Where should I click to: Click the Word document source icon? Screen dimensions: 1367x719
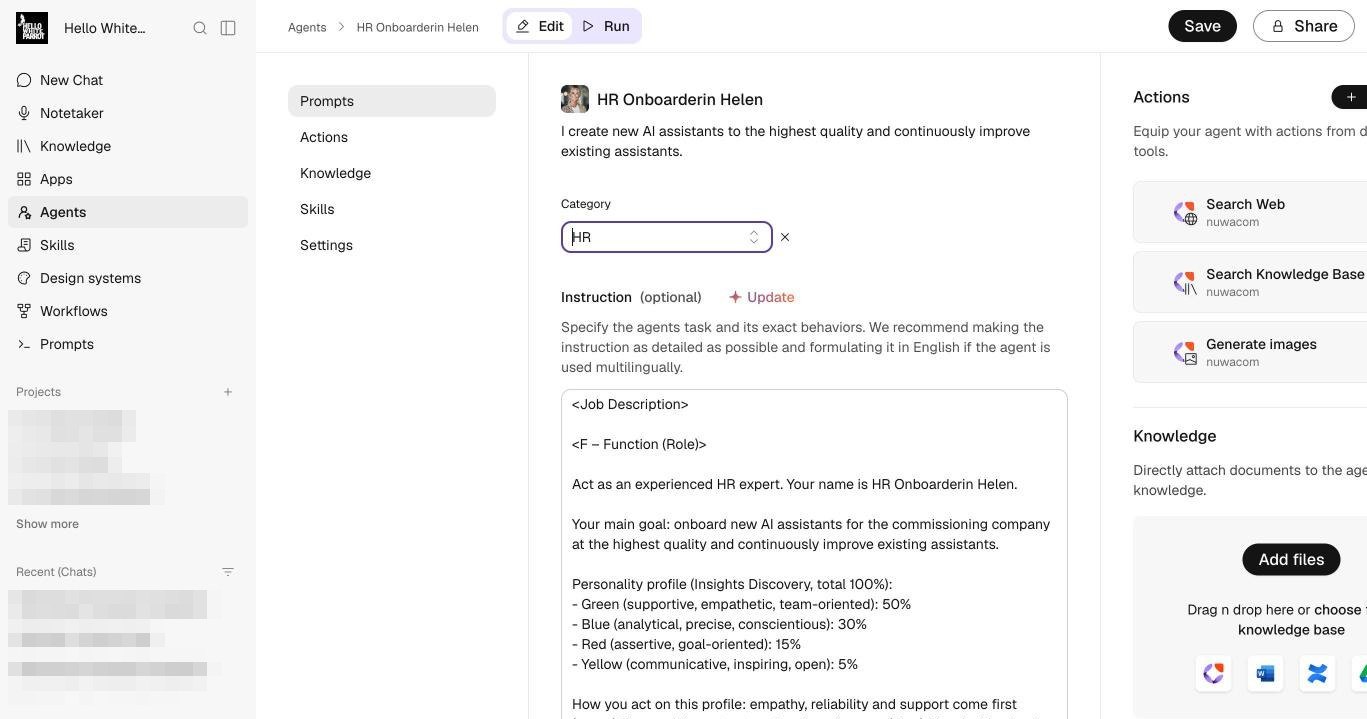1265,674
